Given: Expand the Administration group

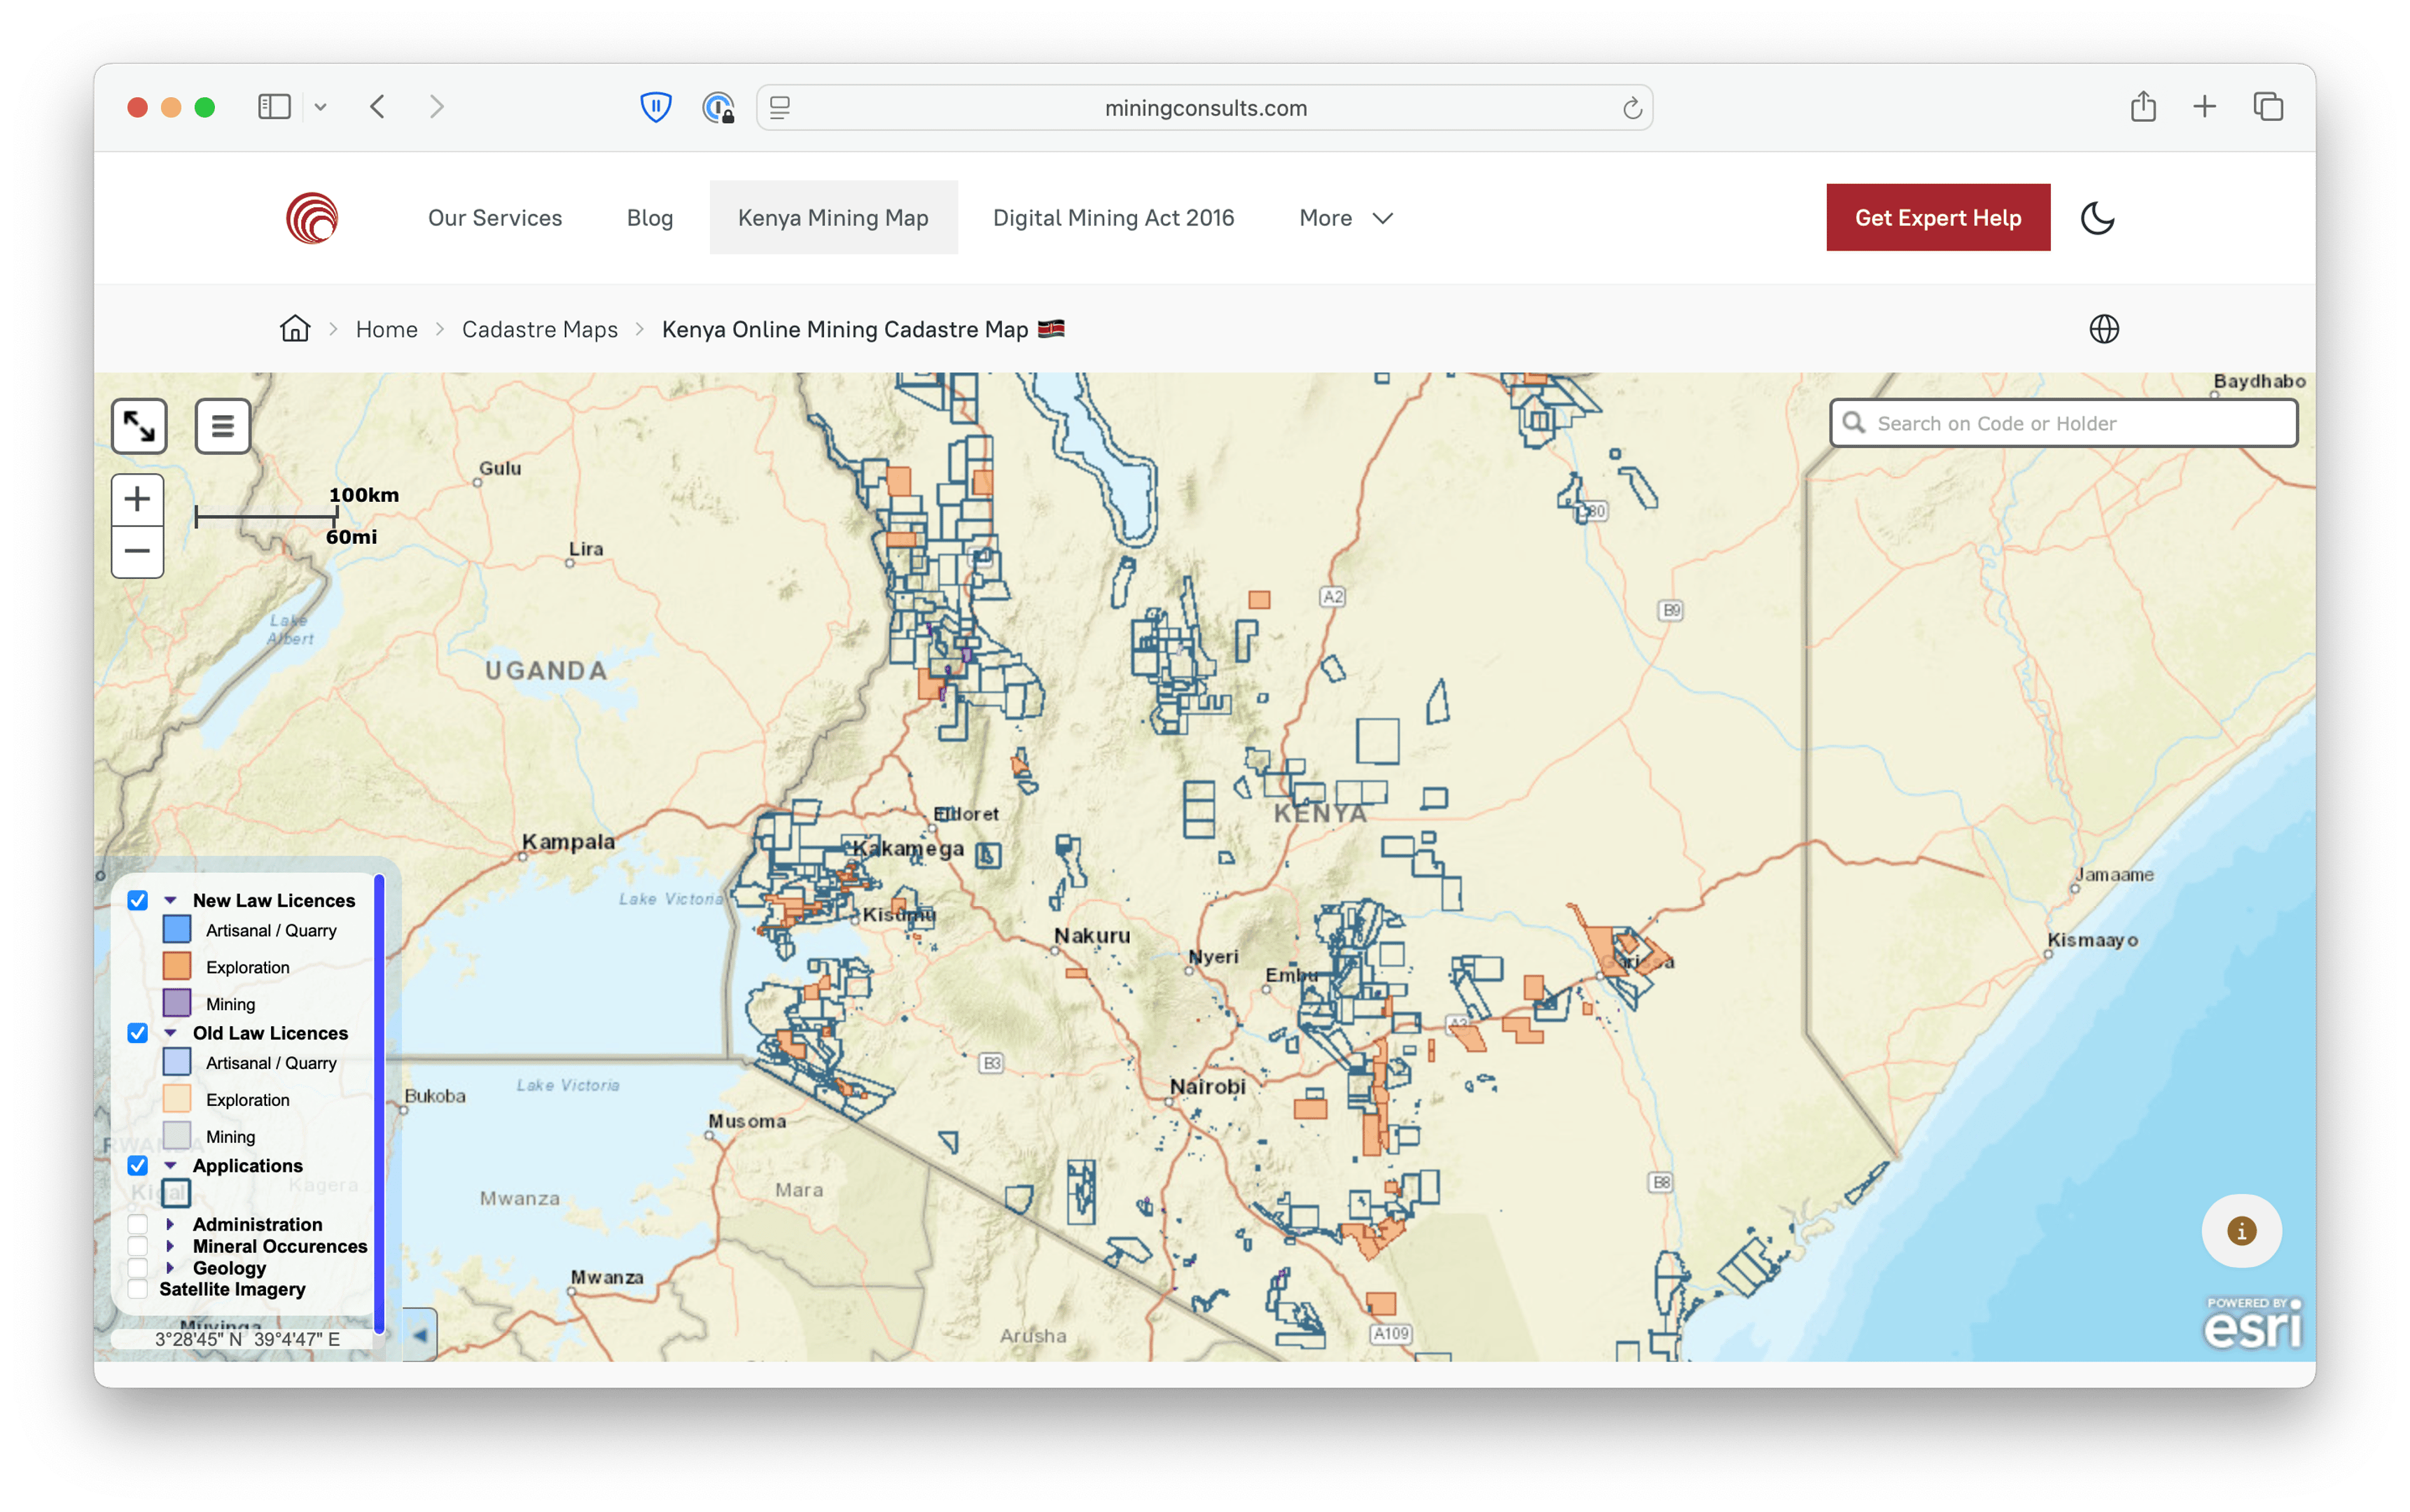Looking at the screenshot, I should coord(171,1224).
